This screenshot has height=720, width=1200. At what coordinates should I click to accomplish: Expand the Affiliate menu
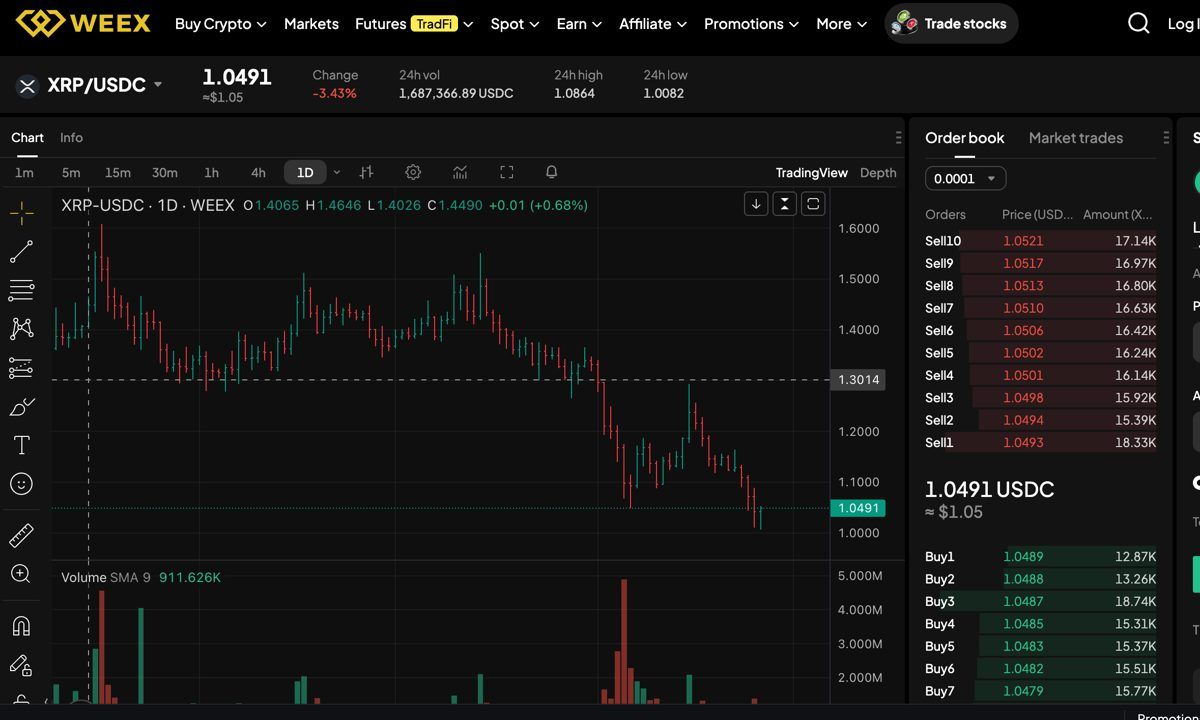point(653,23)
